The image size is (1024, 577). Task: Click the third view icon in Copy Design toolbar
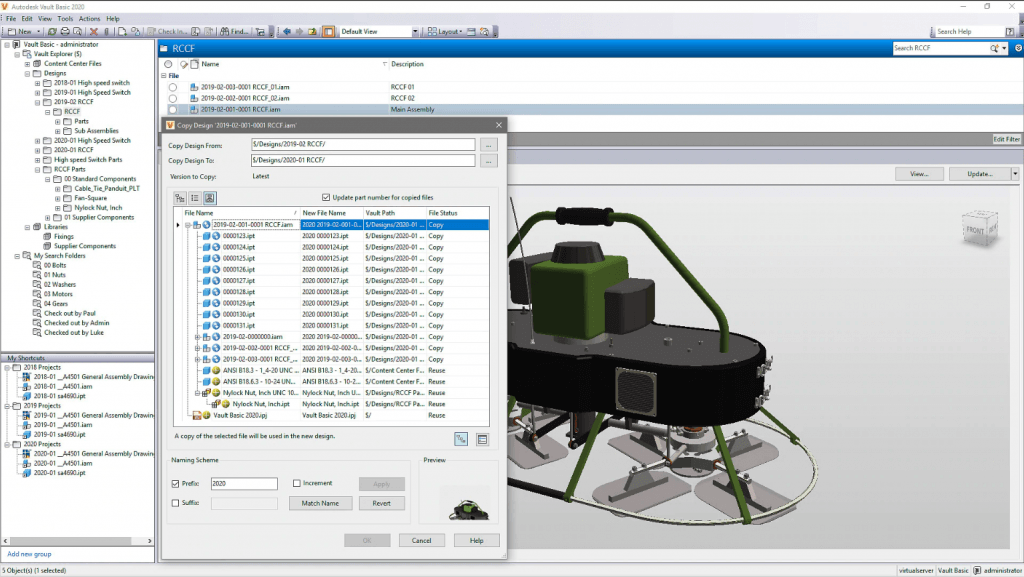click(x=210, y=198)
